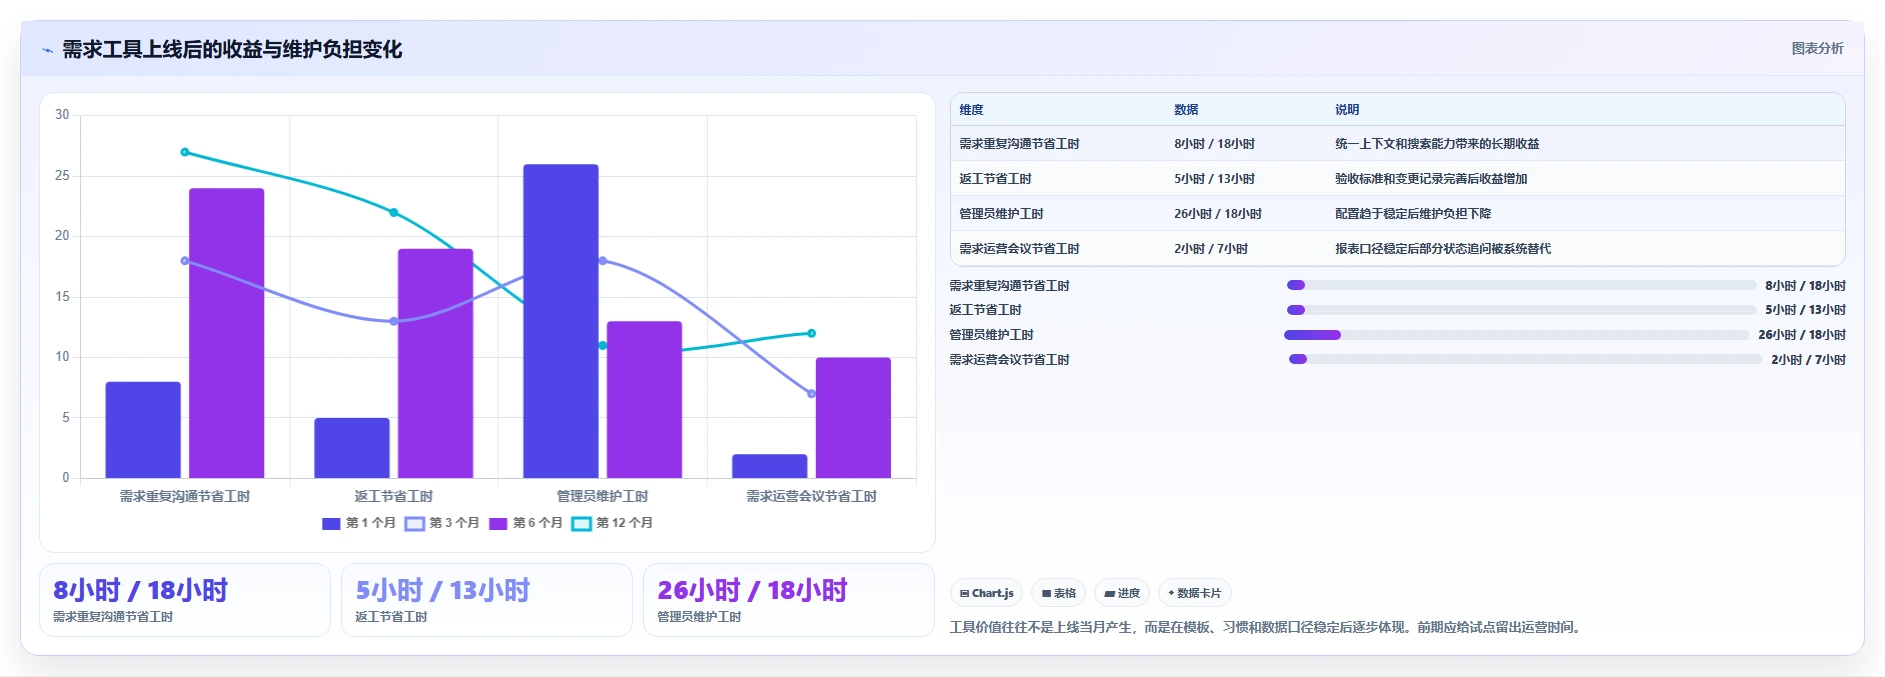Click the 需求重复沟通节省工时 table row label
1885x677 pixels.
[1019, 144]
